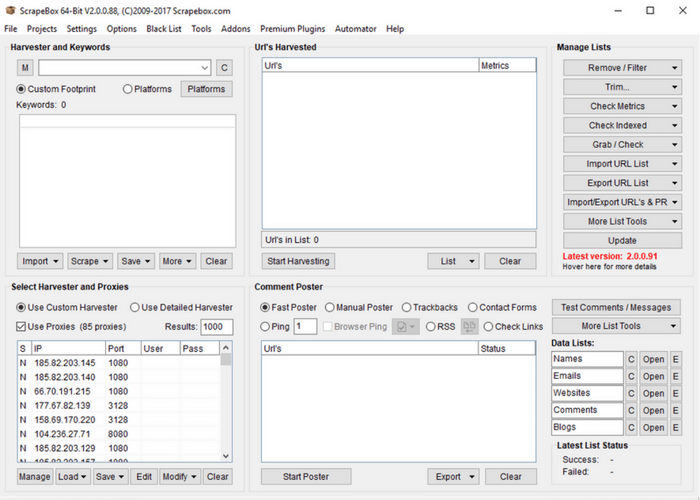Viewport: 700px width, 500px height.
Task: Click the RSS options icon button
Action: point(469,326)
